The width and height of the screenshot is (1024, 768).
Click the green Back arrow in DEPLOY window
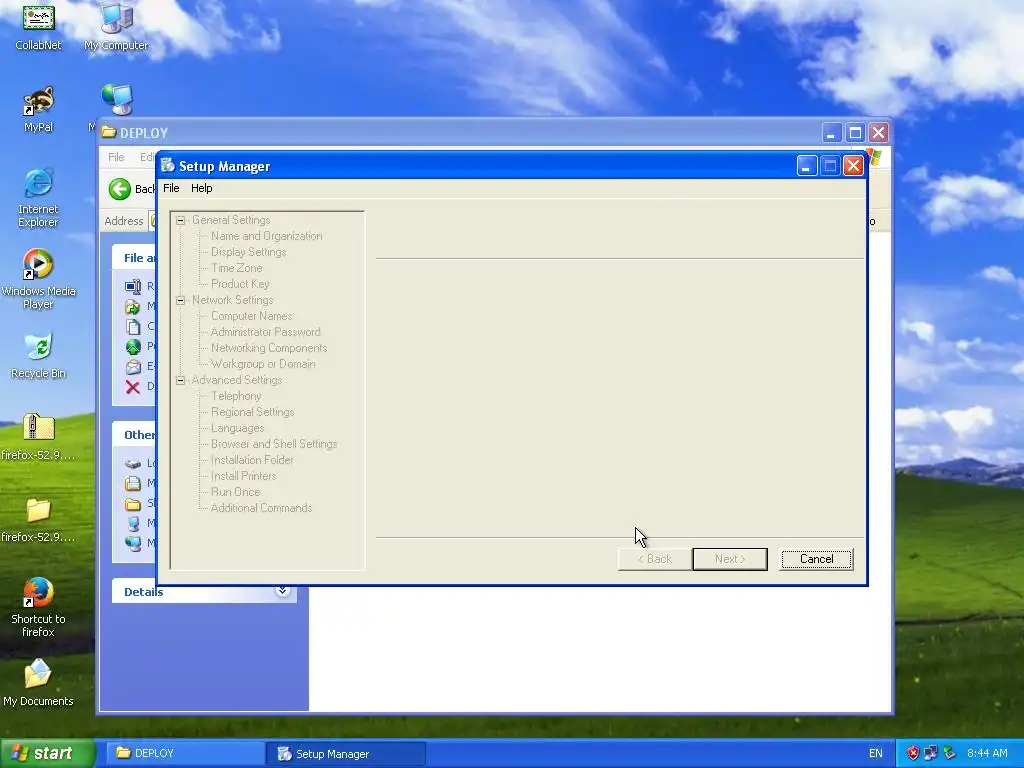point(120,189)
